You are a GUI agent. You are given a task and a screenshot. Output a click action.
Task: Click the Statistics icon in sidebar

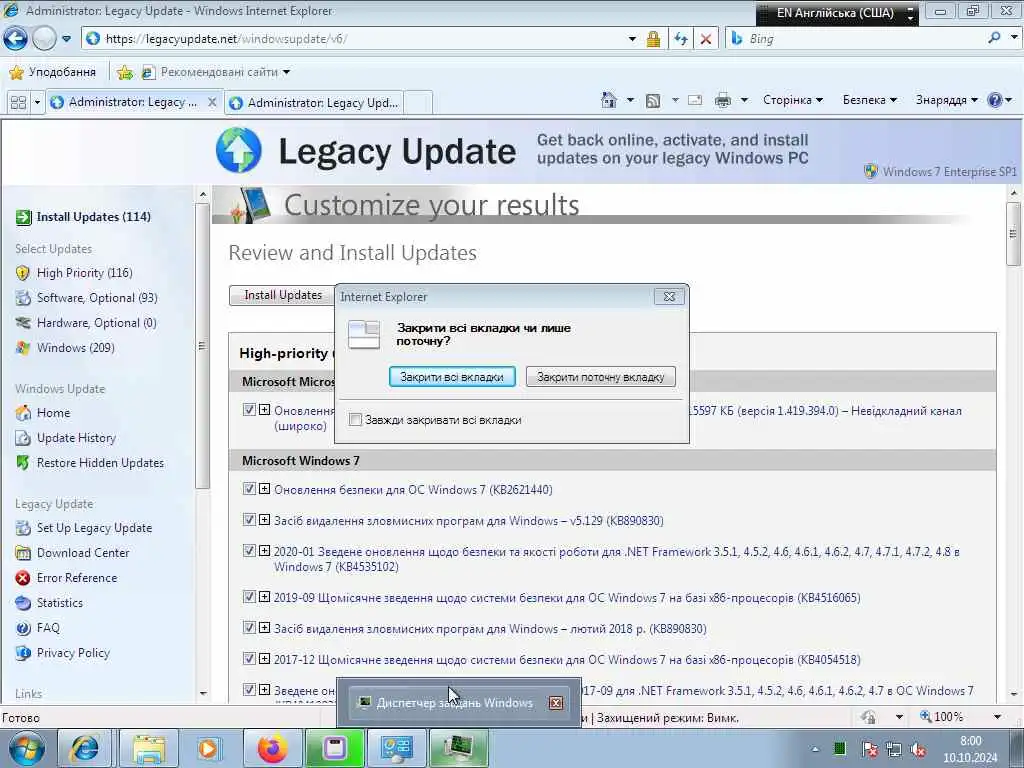click(23, 603)
